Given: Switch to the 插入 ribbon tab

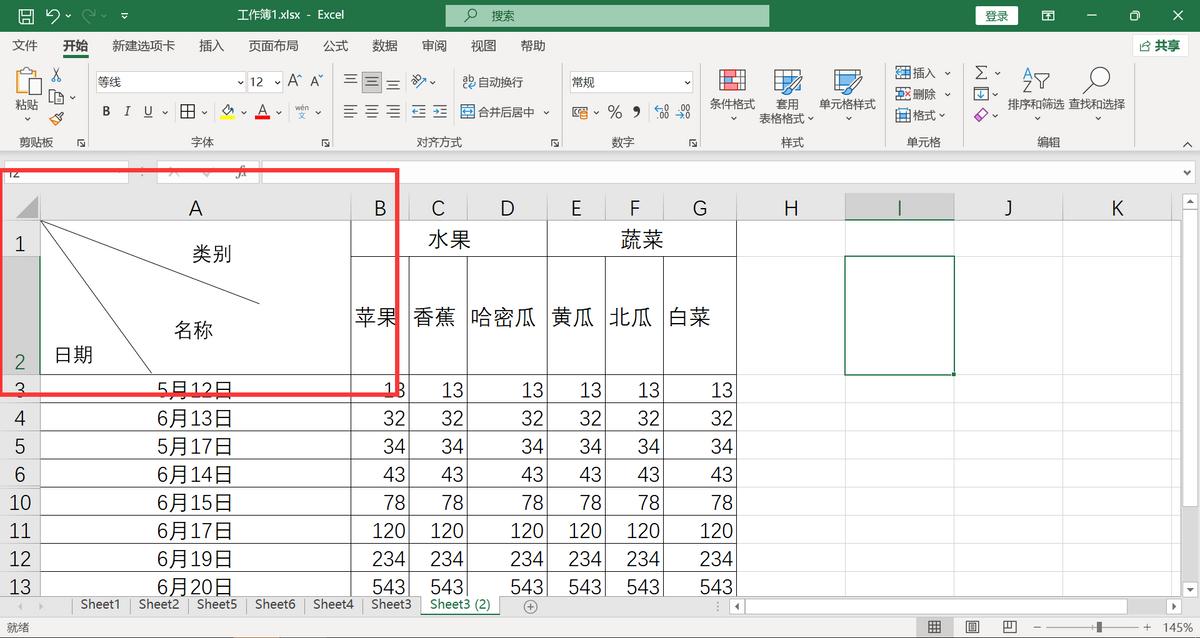Looking at the screenshot, I should pos(211,45).
